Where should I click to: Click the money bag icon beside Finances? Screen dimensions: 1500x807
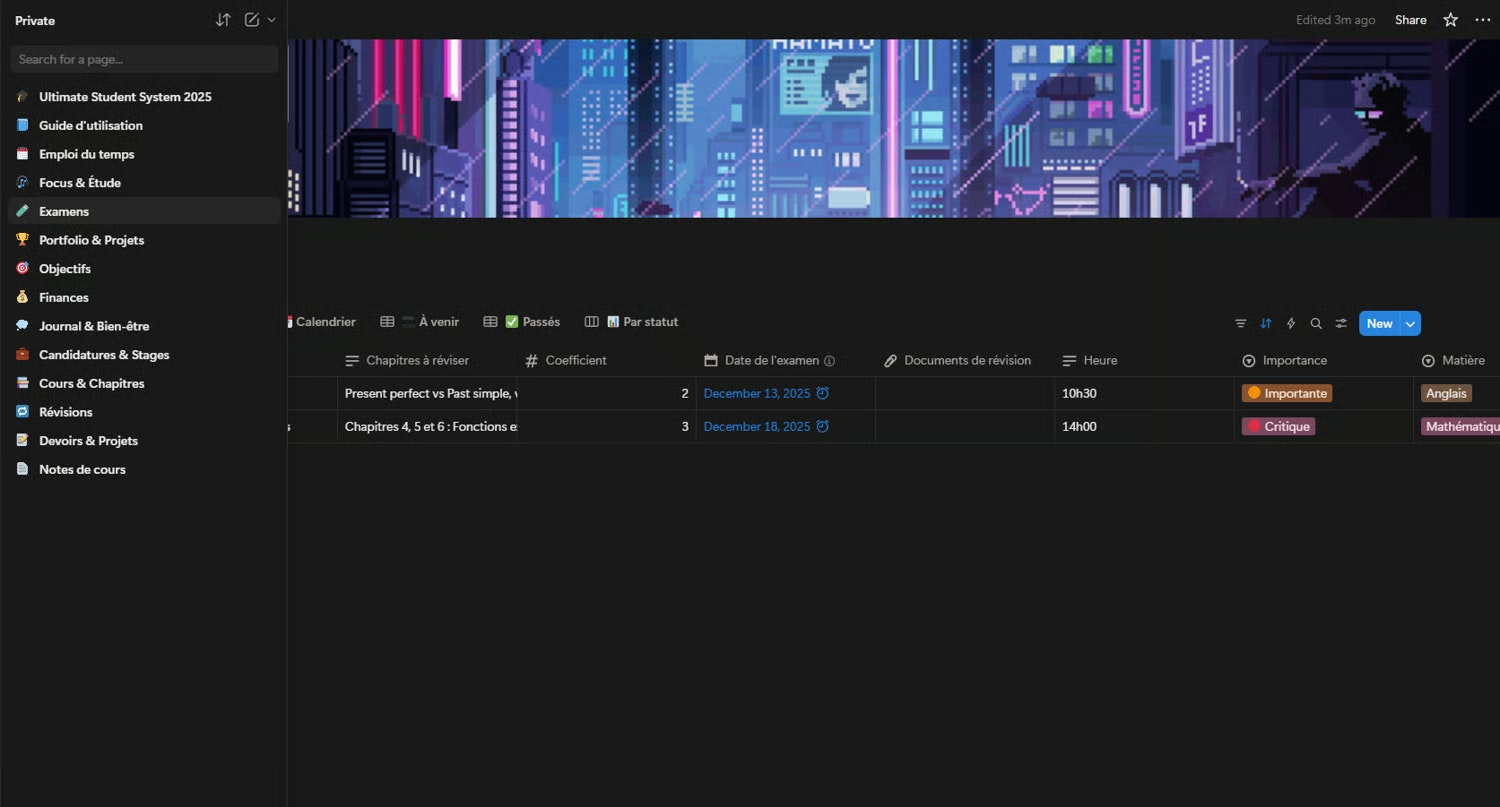[22, 297]
